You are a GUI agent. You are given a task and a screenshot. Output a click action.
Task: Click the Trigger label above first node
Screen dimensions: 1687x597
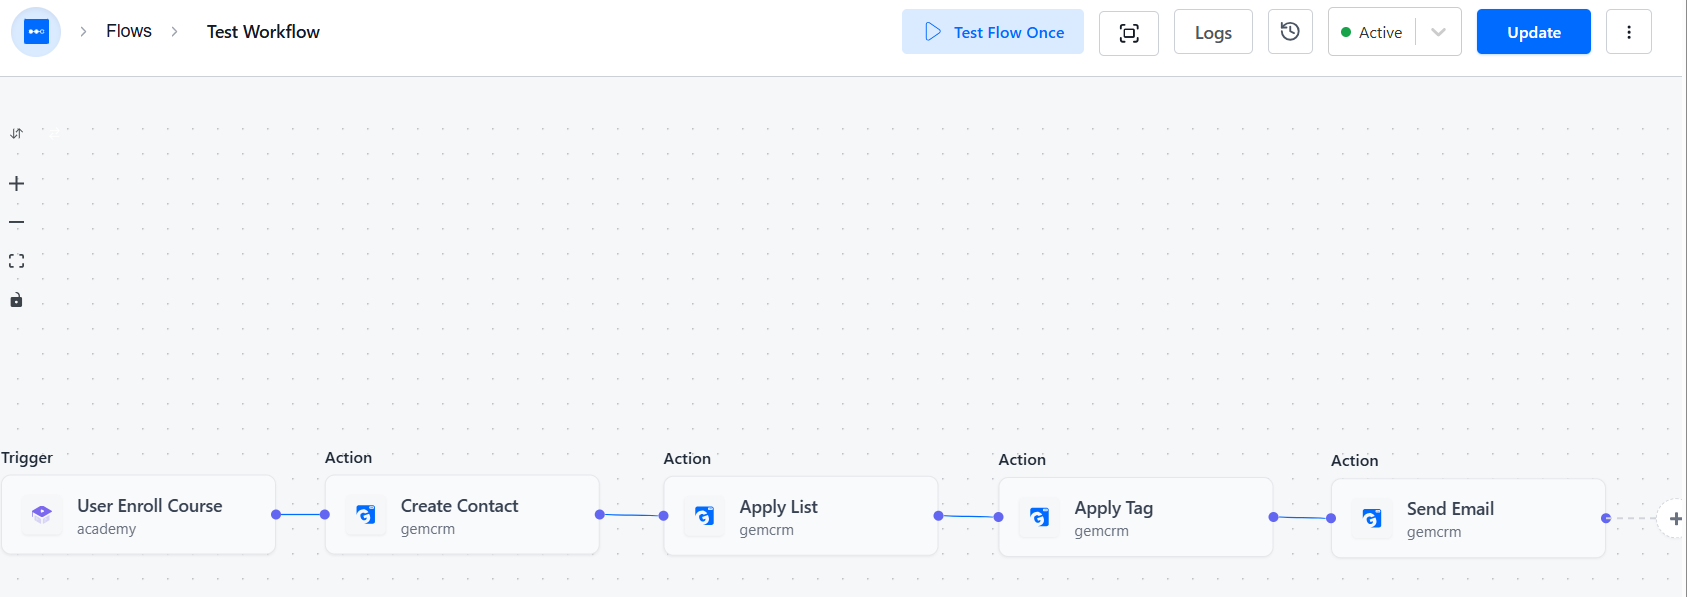pos(27,458)
